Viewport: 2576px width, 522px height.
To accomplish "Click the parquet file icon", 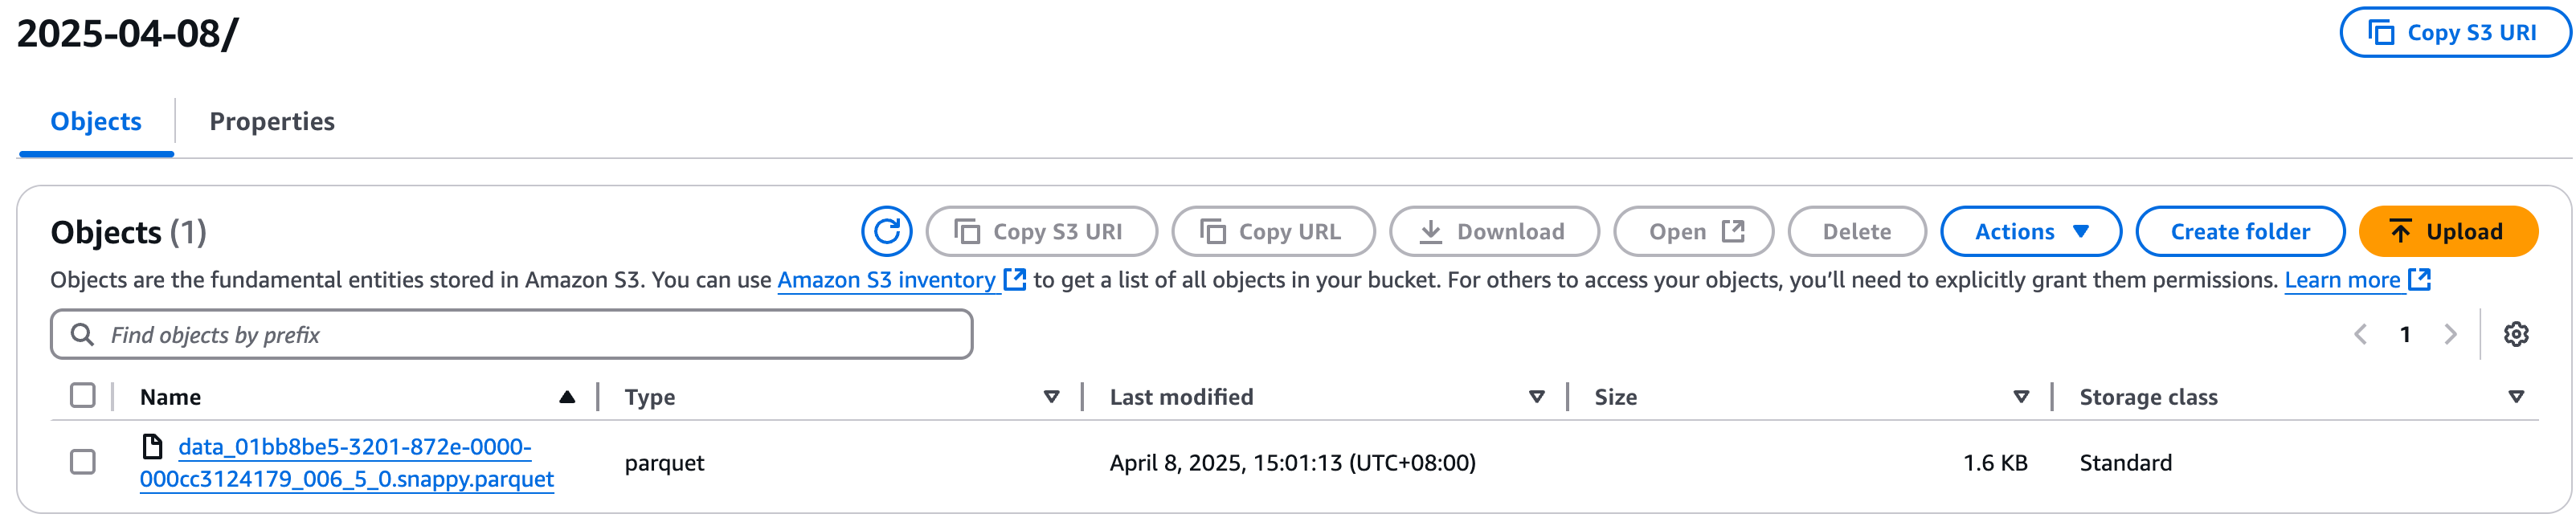I will 153,446.
